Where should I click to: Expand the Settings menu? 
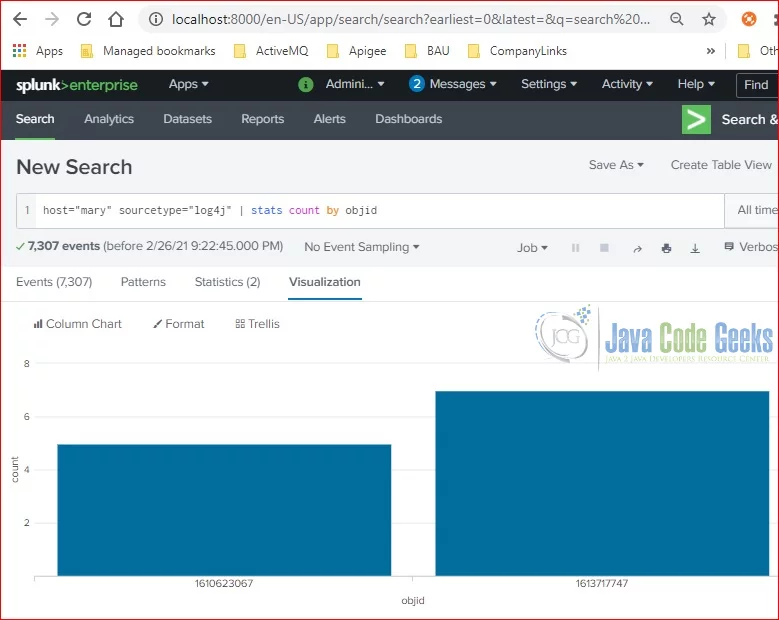pyautogui.click(x=548, y=84)
